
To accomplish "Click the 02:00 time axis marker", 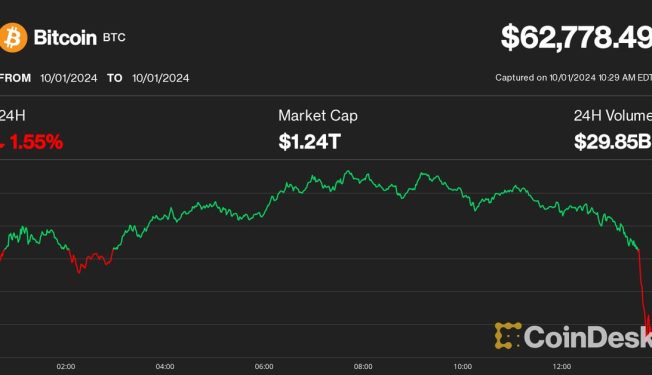I will coord(66,367).
